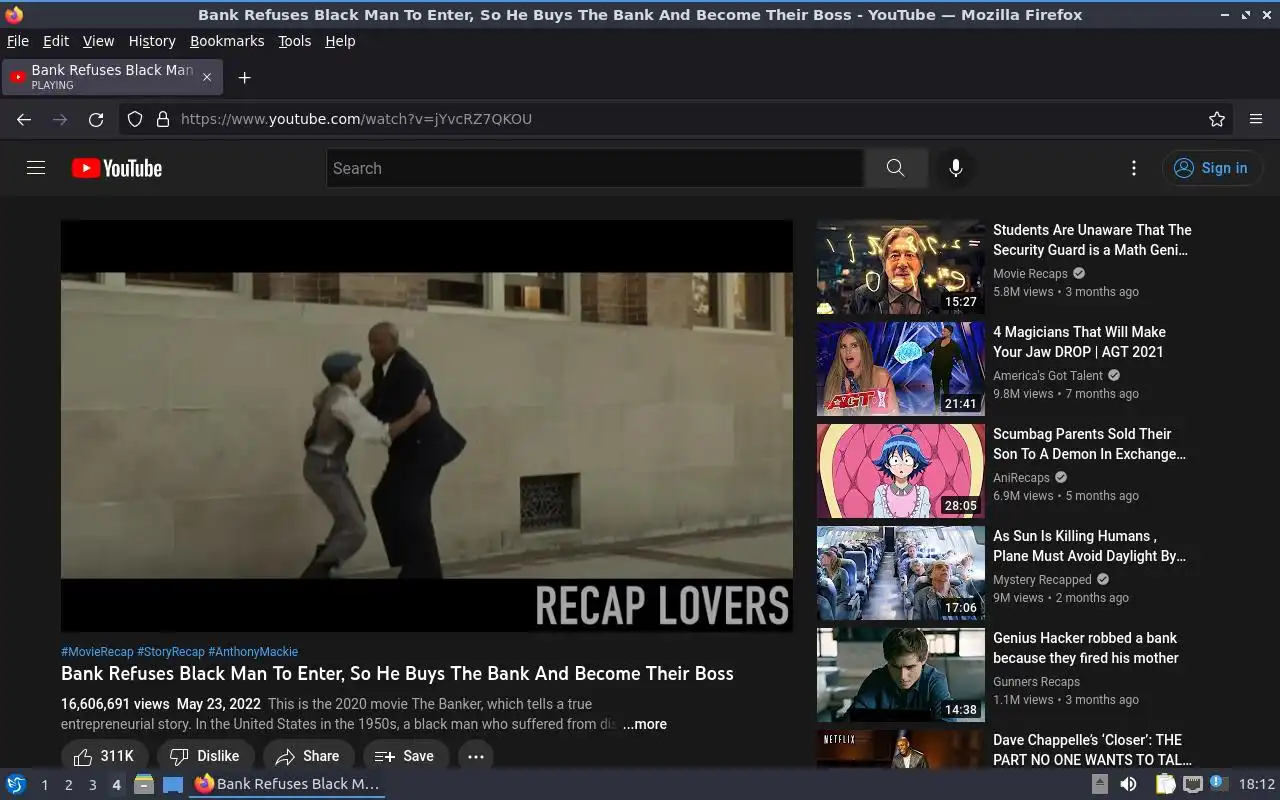Focus the YouTube Search input field
1280x800 pixels.
click(595, 168)
